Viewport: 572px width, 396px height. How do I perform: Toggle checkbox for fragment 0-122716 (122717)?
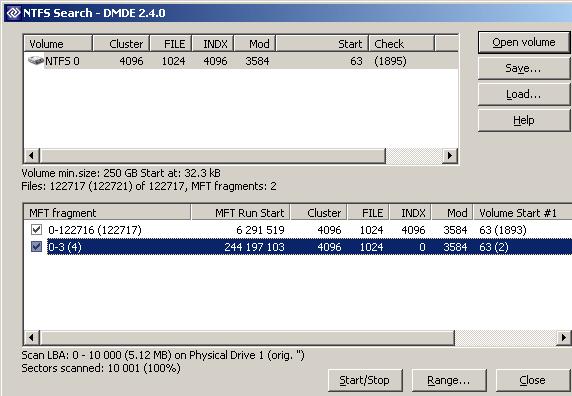[x=36, y=230]
